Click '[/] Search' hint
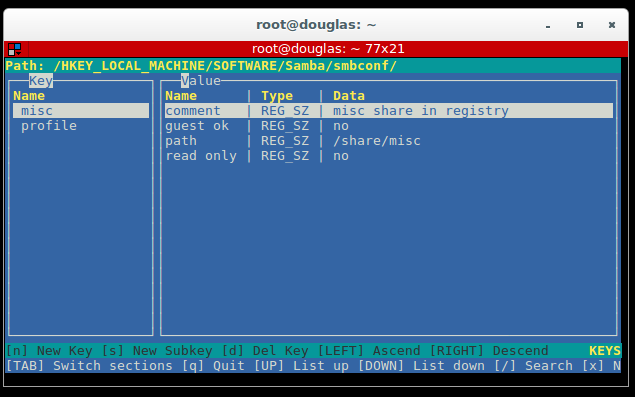 tap(533, 365)
